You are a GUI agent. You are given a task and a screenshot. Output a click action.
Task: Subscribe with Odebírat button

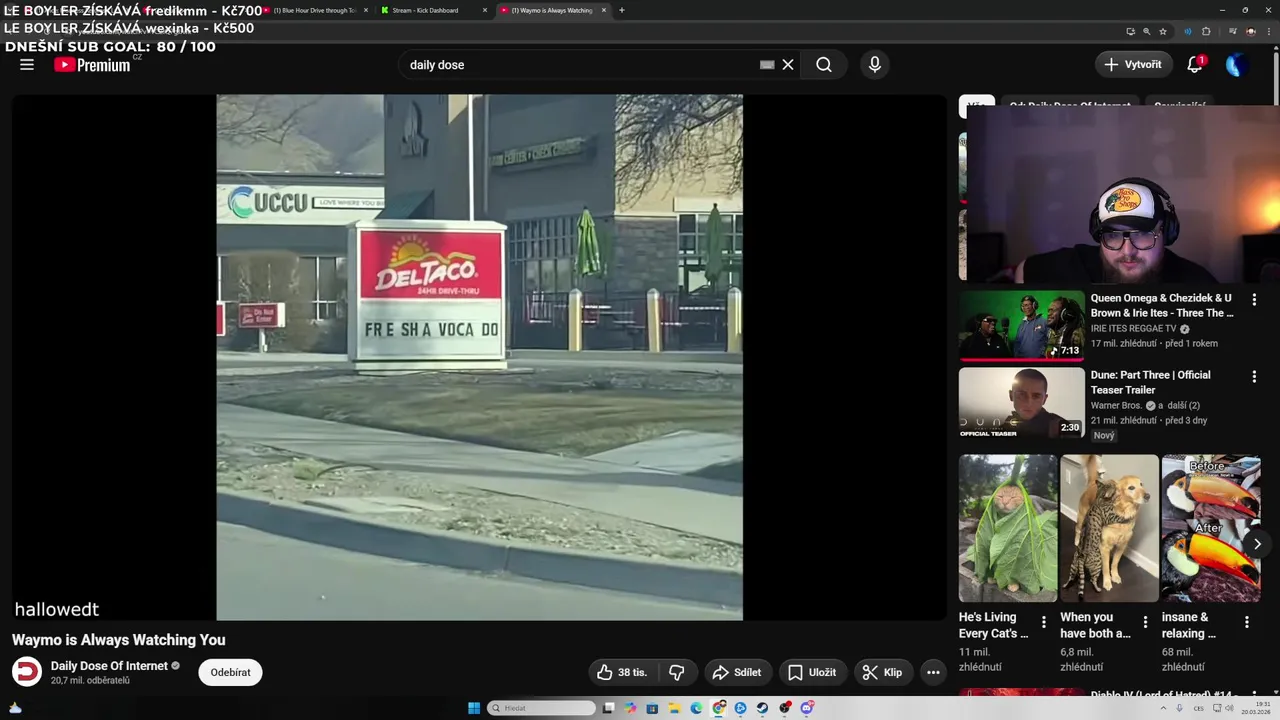click(230, 673)
